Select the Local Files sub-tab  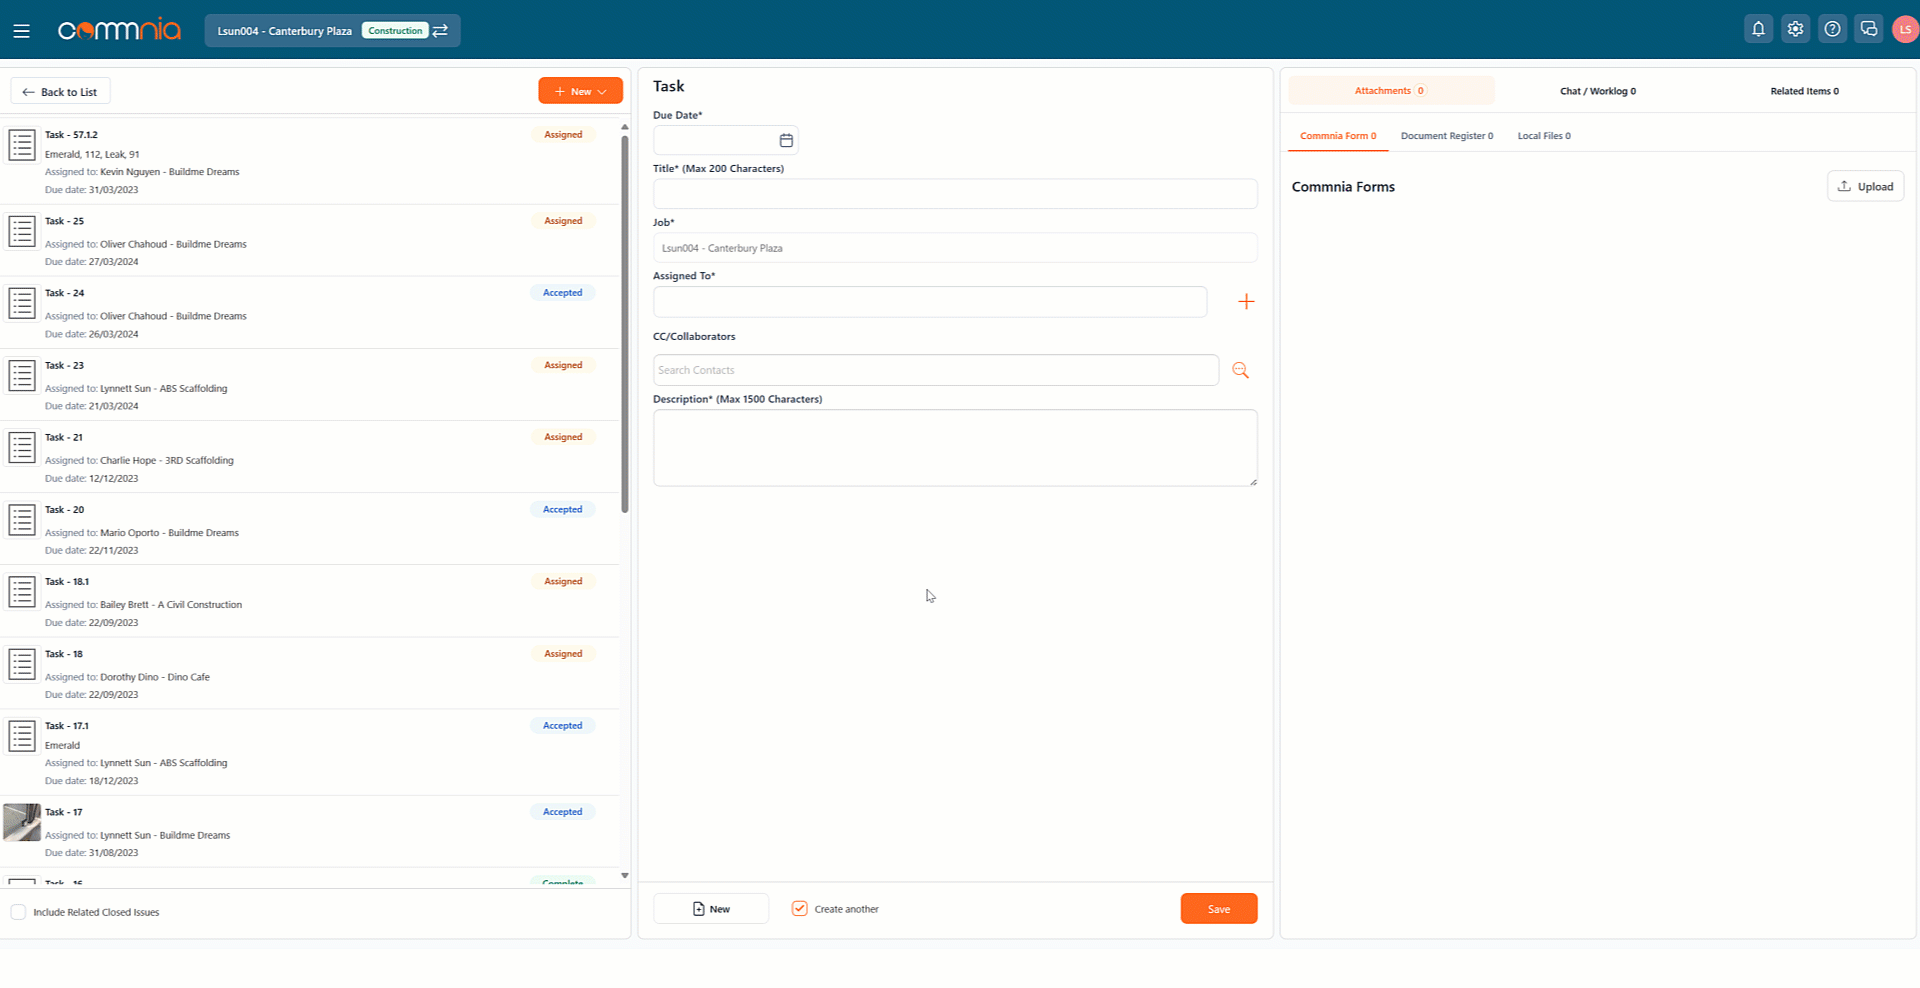tap(1544, 136)
